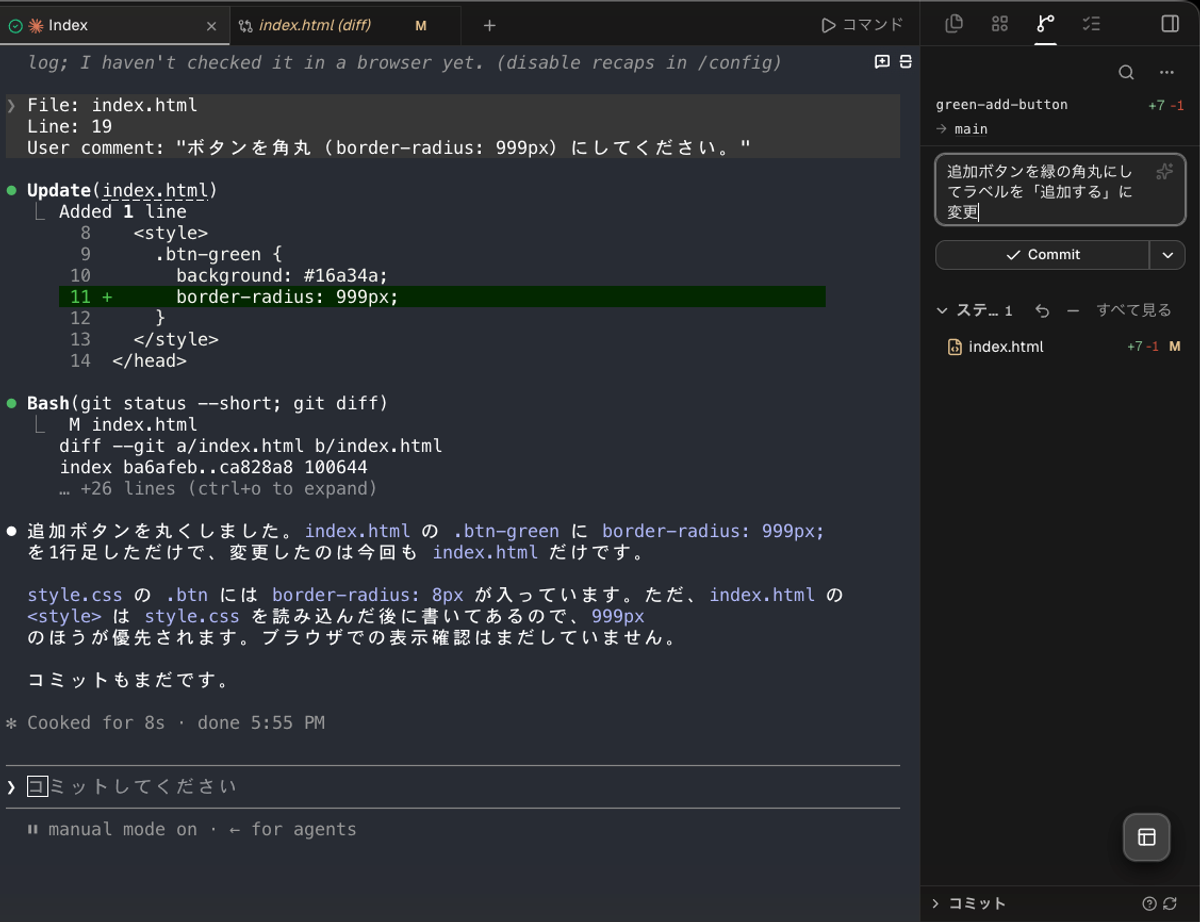This screenshot has height=922, width=1200.
Task: Select the source control branch icon
Action: [1045, 24]
